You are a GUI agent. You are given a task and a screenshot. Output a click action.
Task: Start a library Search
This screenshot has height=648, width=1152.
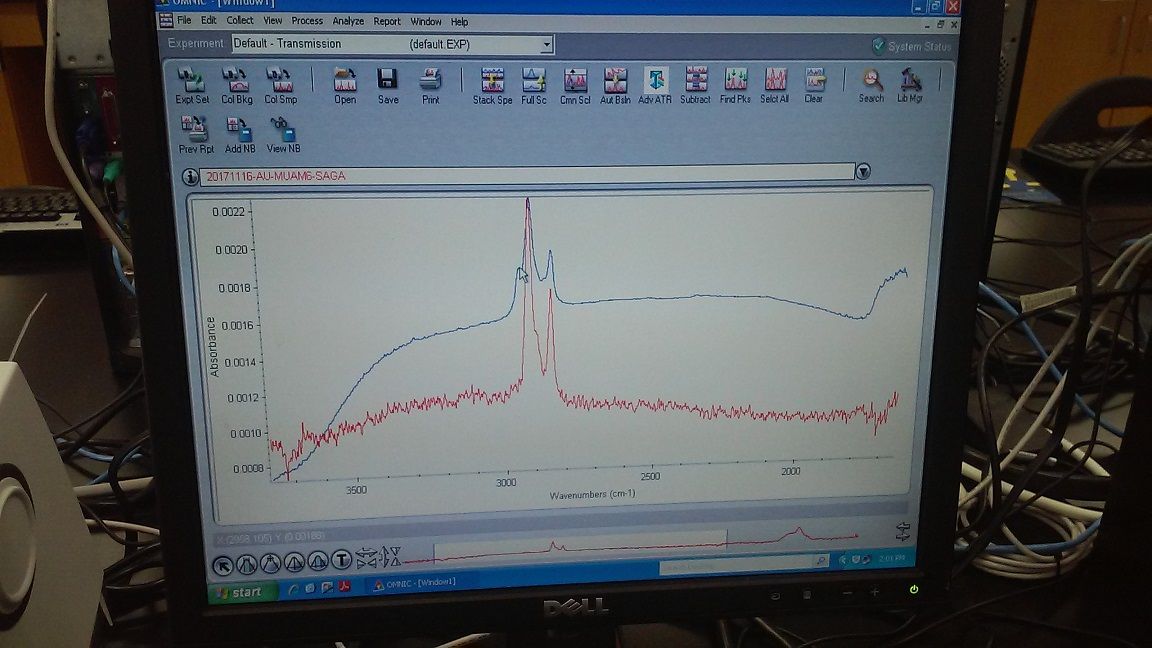pos(871,85)
